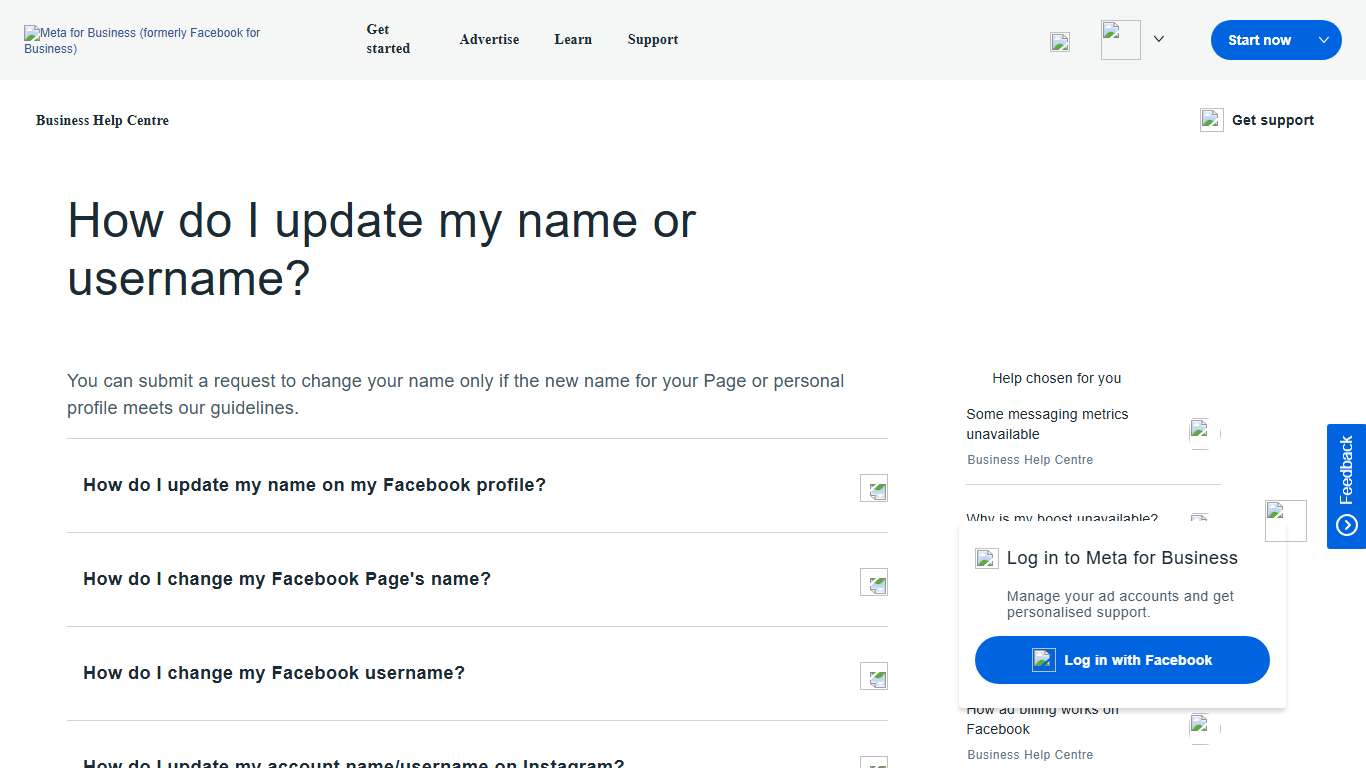The width and height of the screenshot is (1366, 768).
Task: Click Log in with Facebook
Action: (1121, 660)
